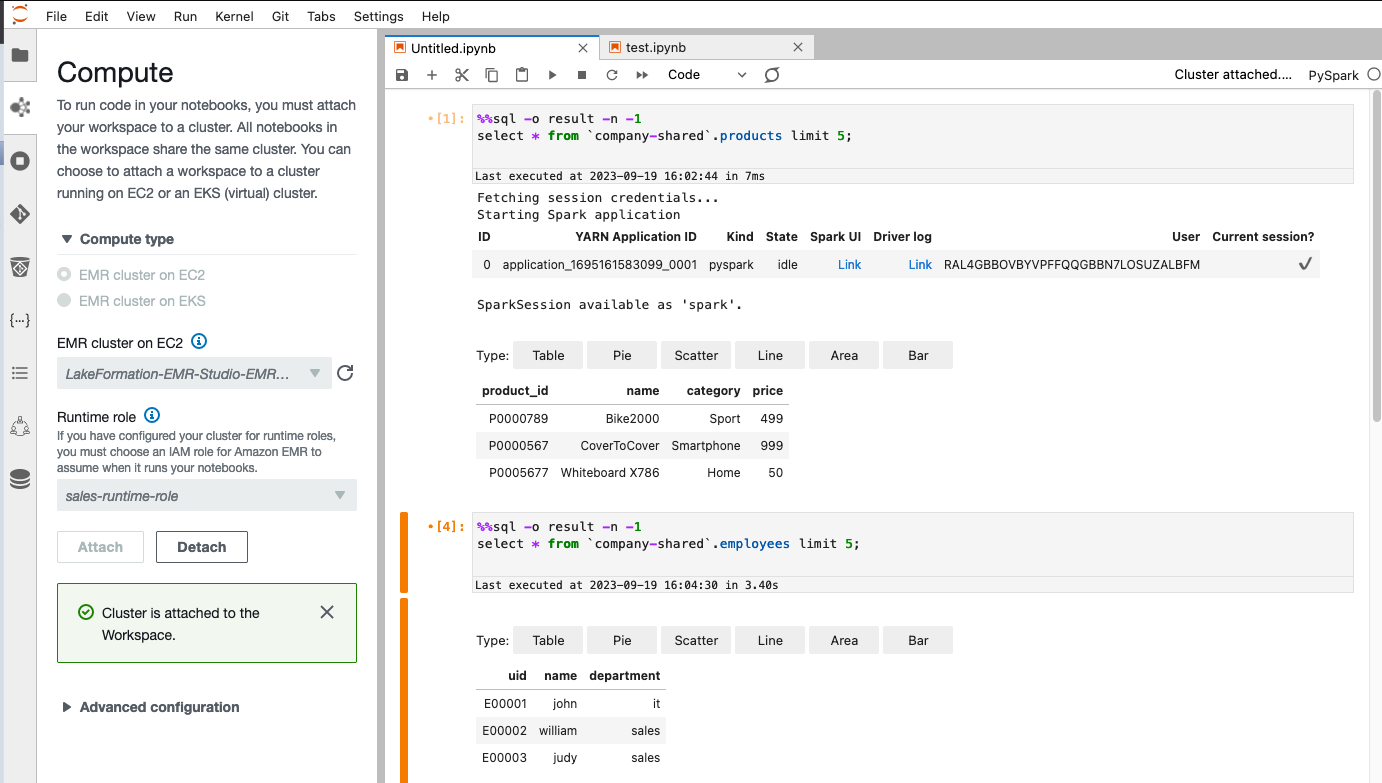Open the table of contents panel

tap(20, 372)
